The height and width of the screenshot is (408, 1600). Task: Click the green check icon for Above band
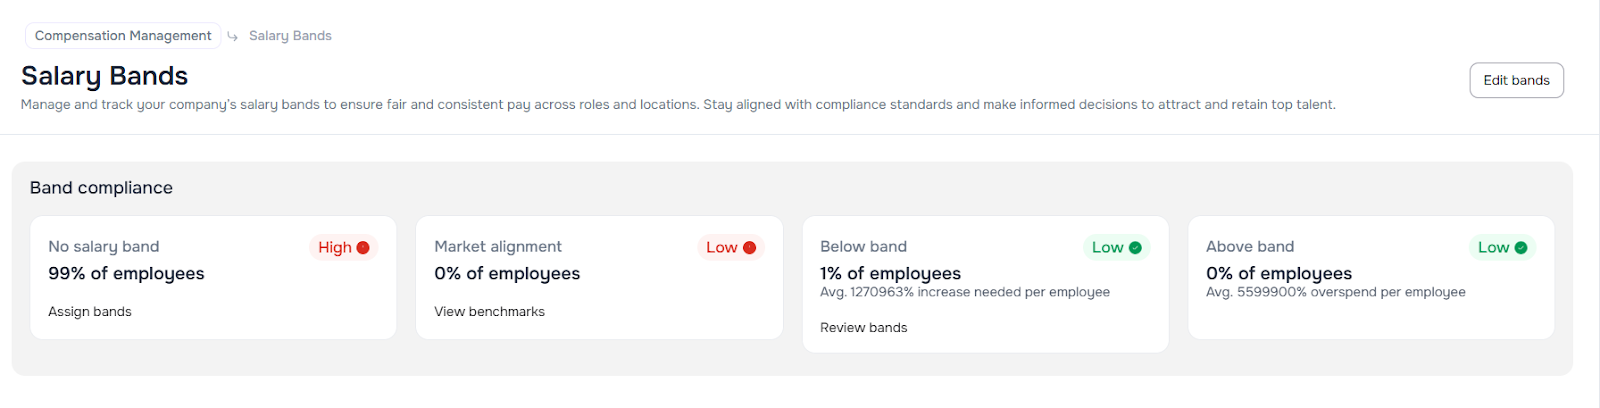pos(1521,248)
